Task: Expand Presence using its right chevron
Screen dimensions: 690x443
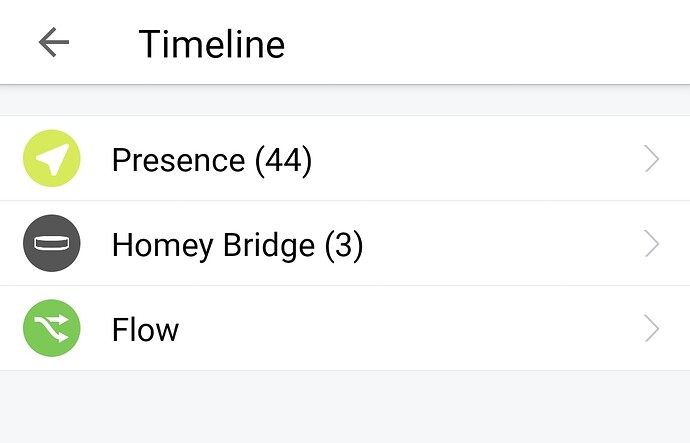Action: [x=652, y=159]
